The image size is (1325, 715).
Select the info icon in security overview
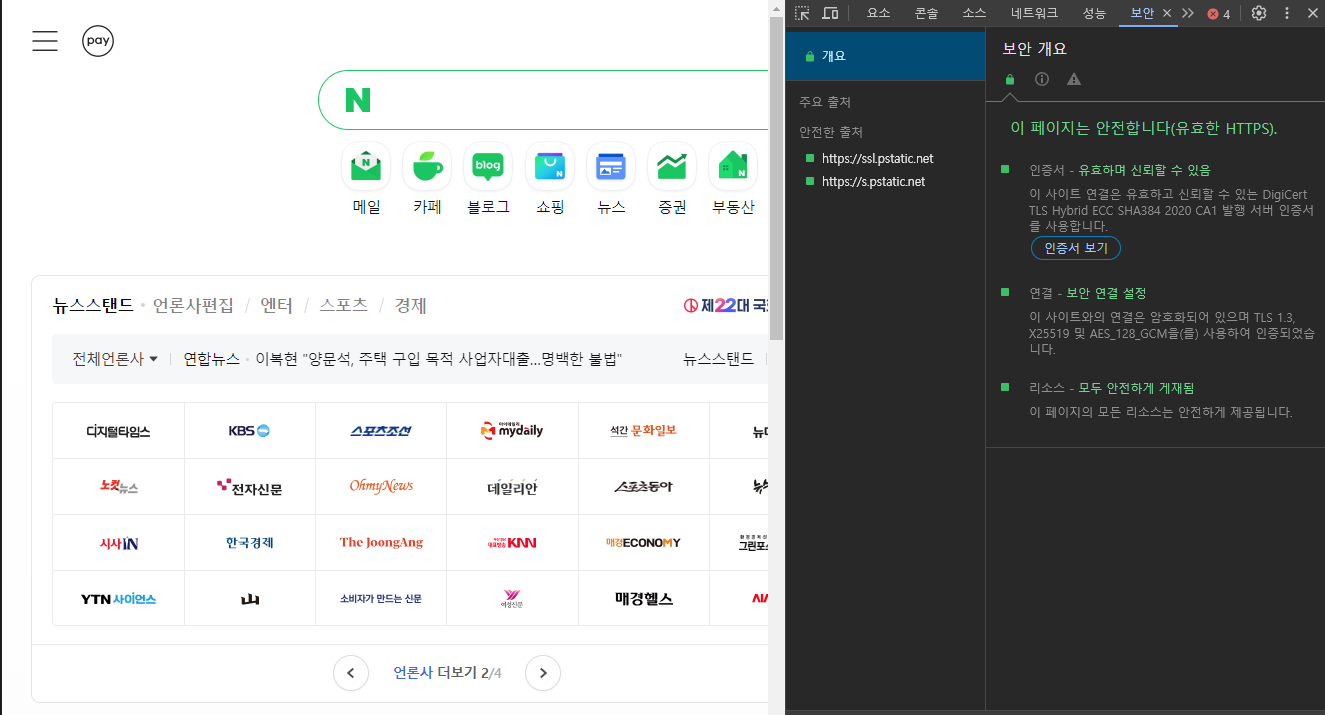coord(1042,79)
